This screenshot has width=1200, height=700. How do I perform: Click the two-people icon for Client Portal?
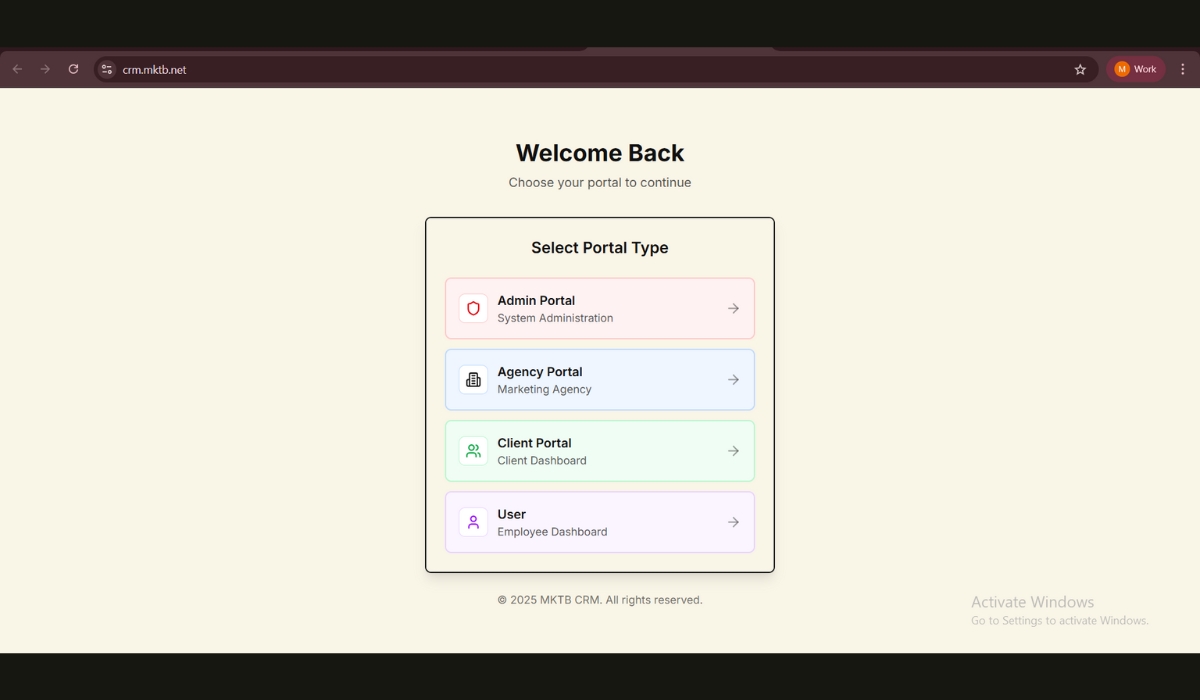[473, 451]
